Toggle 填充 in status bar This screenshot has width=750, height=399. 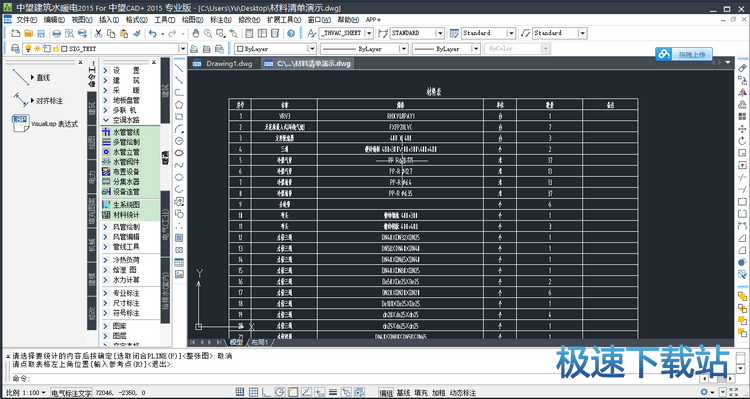[x=421, y=393]
